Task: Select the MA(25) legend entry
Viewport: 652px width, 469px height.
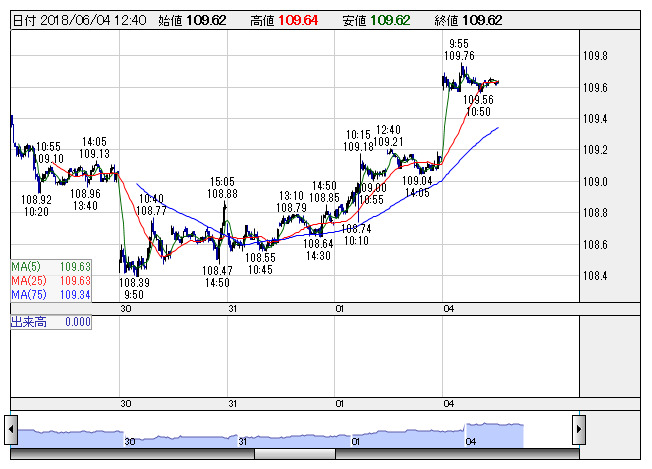Action: click(x=51, y=281)
